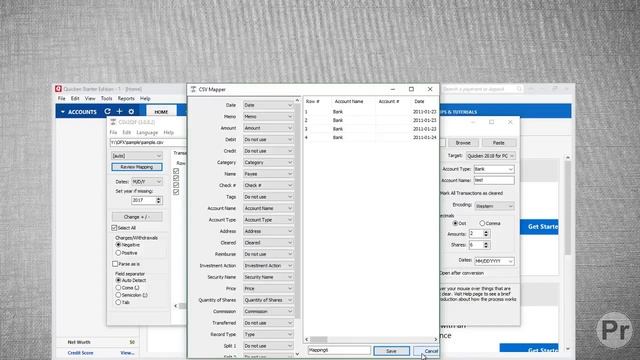Click the mapping name input field

(339, 350)
